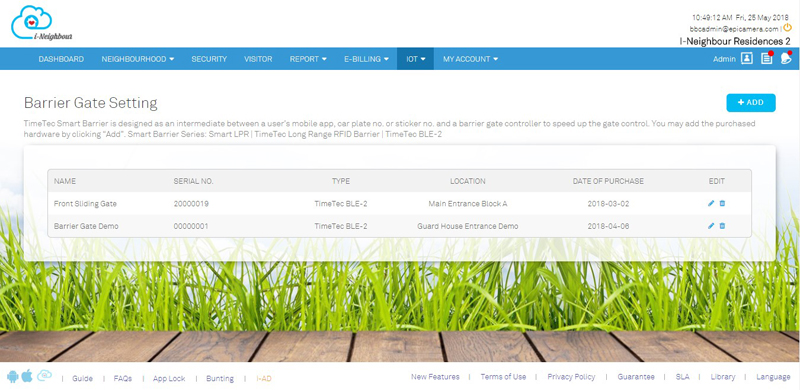Open the i-AD footer link
This screenshot has width=800, height=390.
pyautogui.click(x=264, y=378)
